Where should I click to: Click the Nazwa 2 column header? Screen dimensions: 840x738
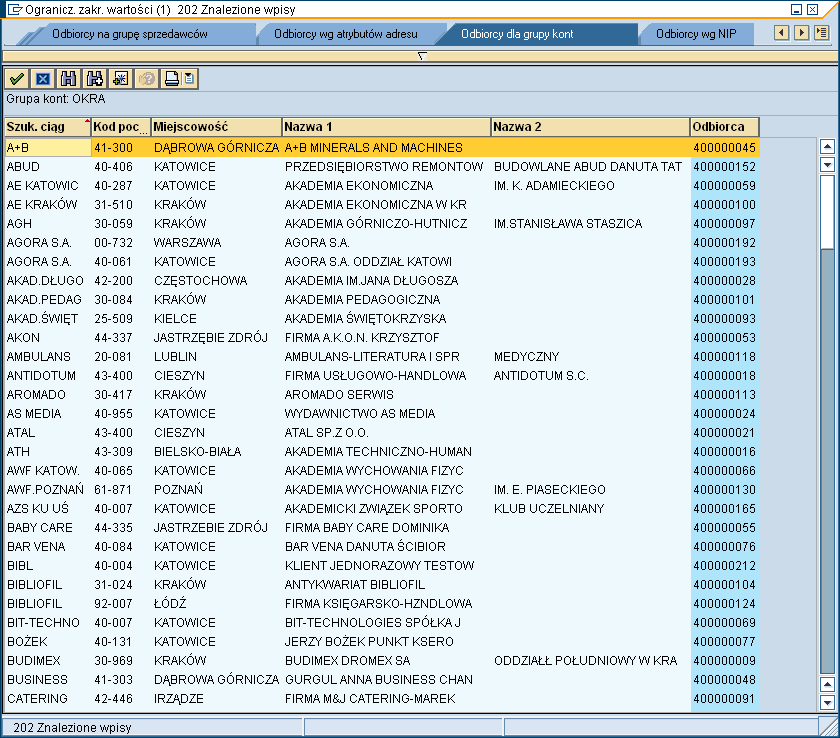590,127
